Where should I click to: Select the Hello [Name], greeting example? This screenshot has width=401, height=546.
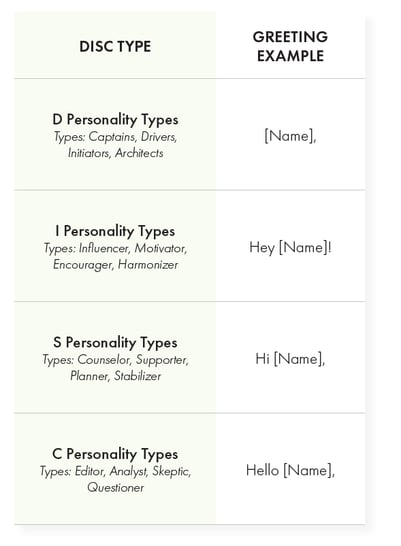(290, 470)
